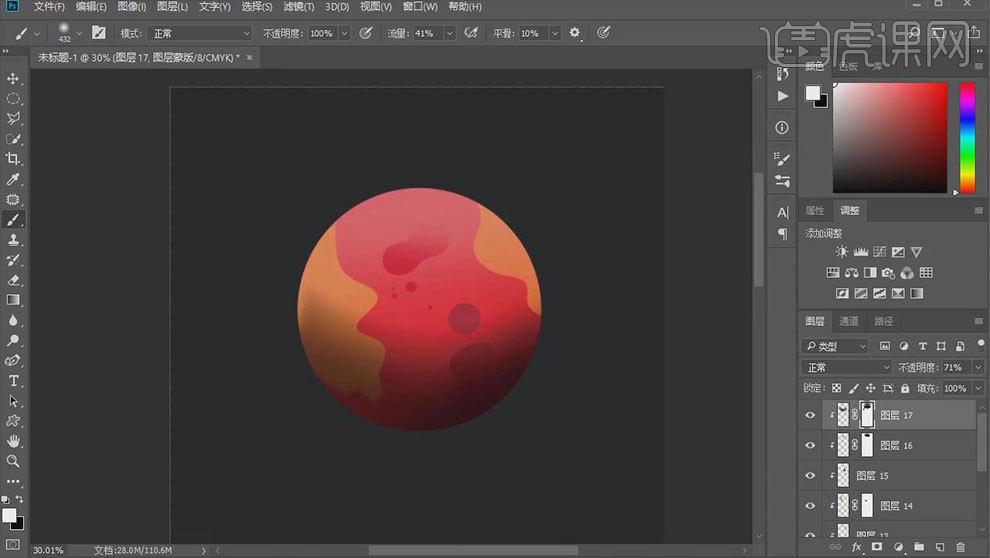Viewport: 990px width, 558px height.
Task: Activate the Zoom tool
Action: click(x=13, y=461)
